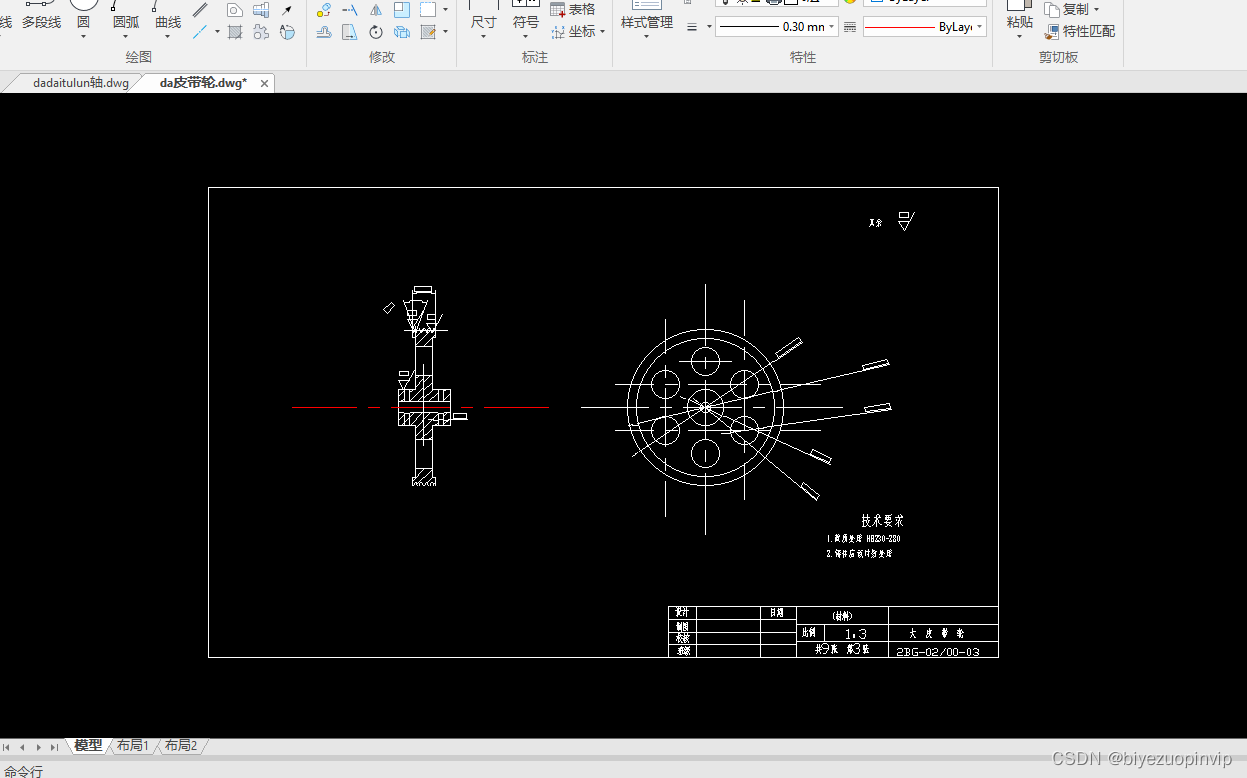Expand the line tool dropdown arrow
Image resolution: width=1247 pixels, height=778 pixels.
coord(217,32)
